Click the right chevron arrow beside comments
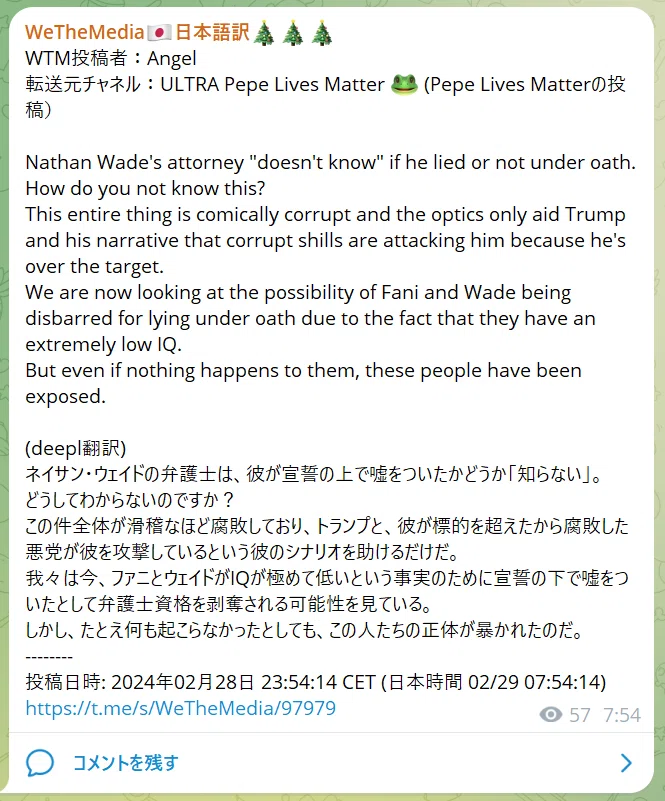665x801 pixels. 626,763
